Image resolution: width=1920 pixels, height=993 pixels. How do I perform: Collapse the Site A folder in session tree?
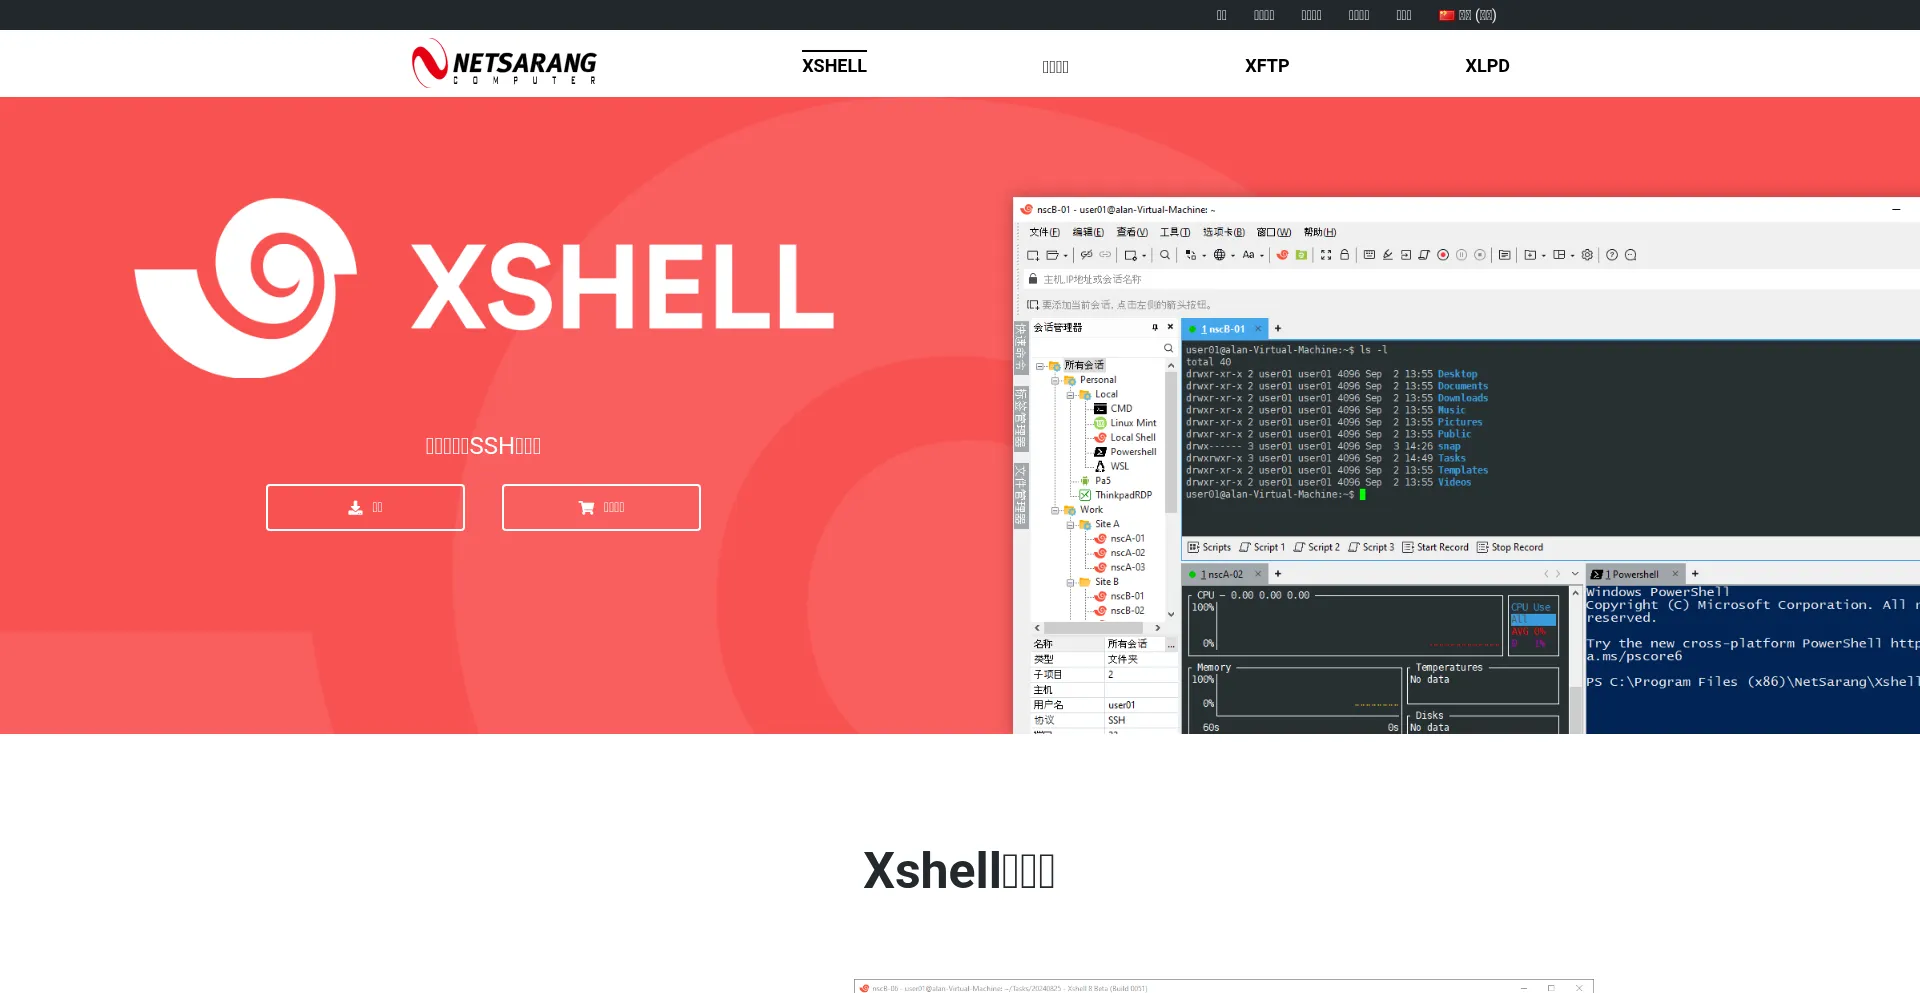(x=1070, y=525)
